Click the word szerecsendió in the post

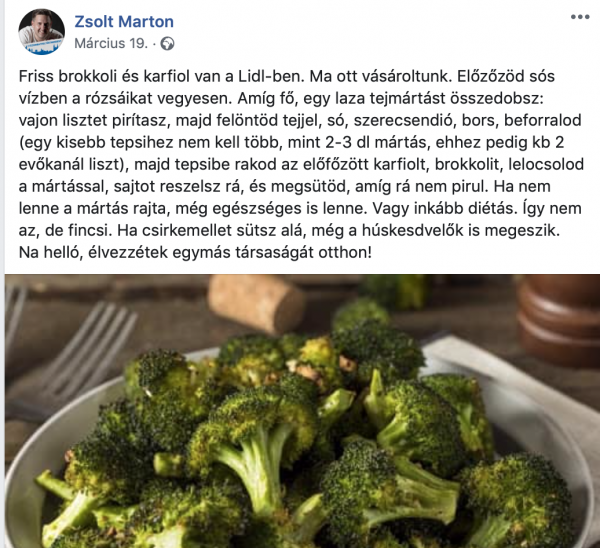pos(404,121)
